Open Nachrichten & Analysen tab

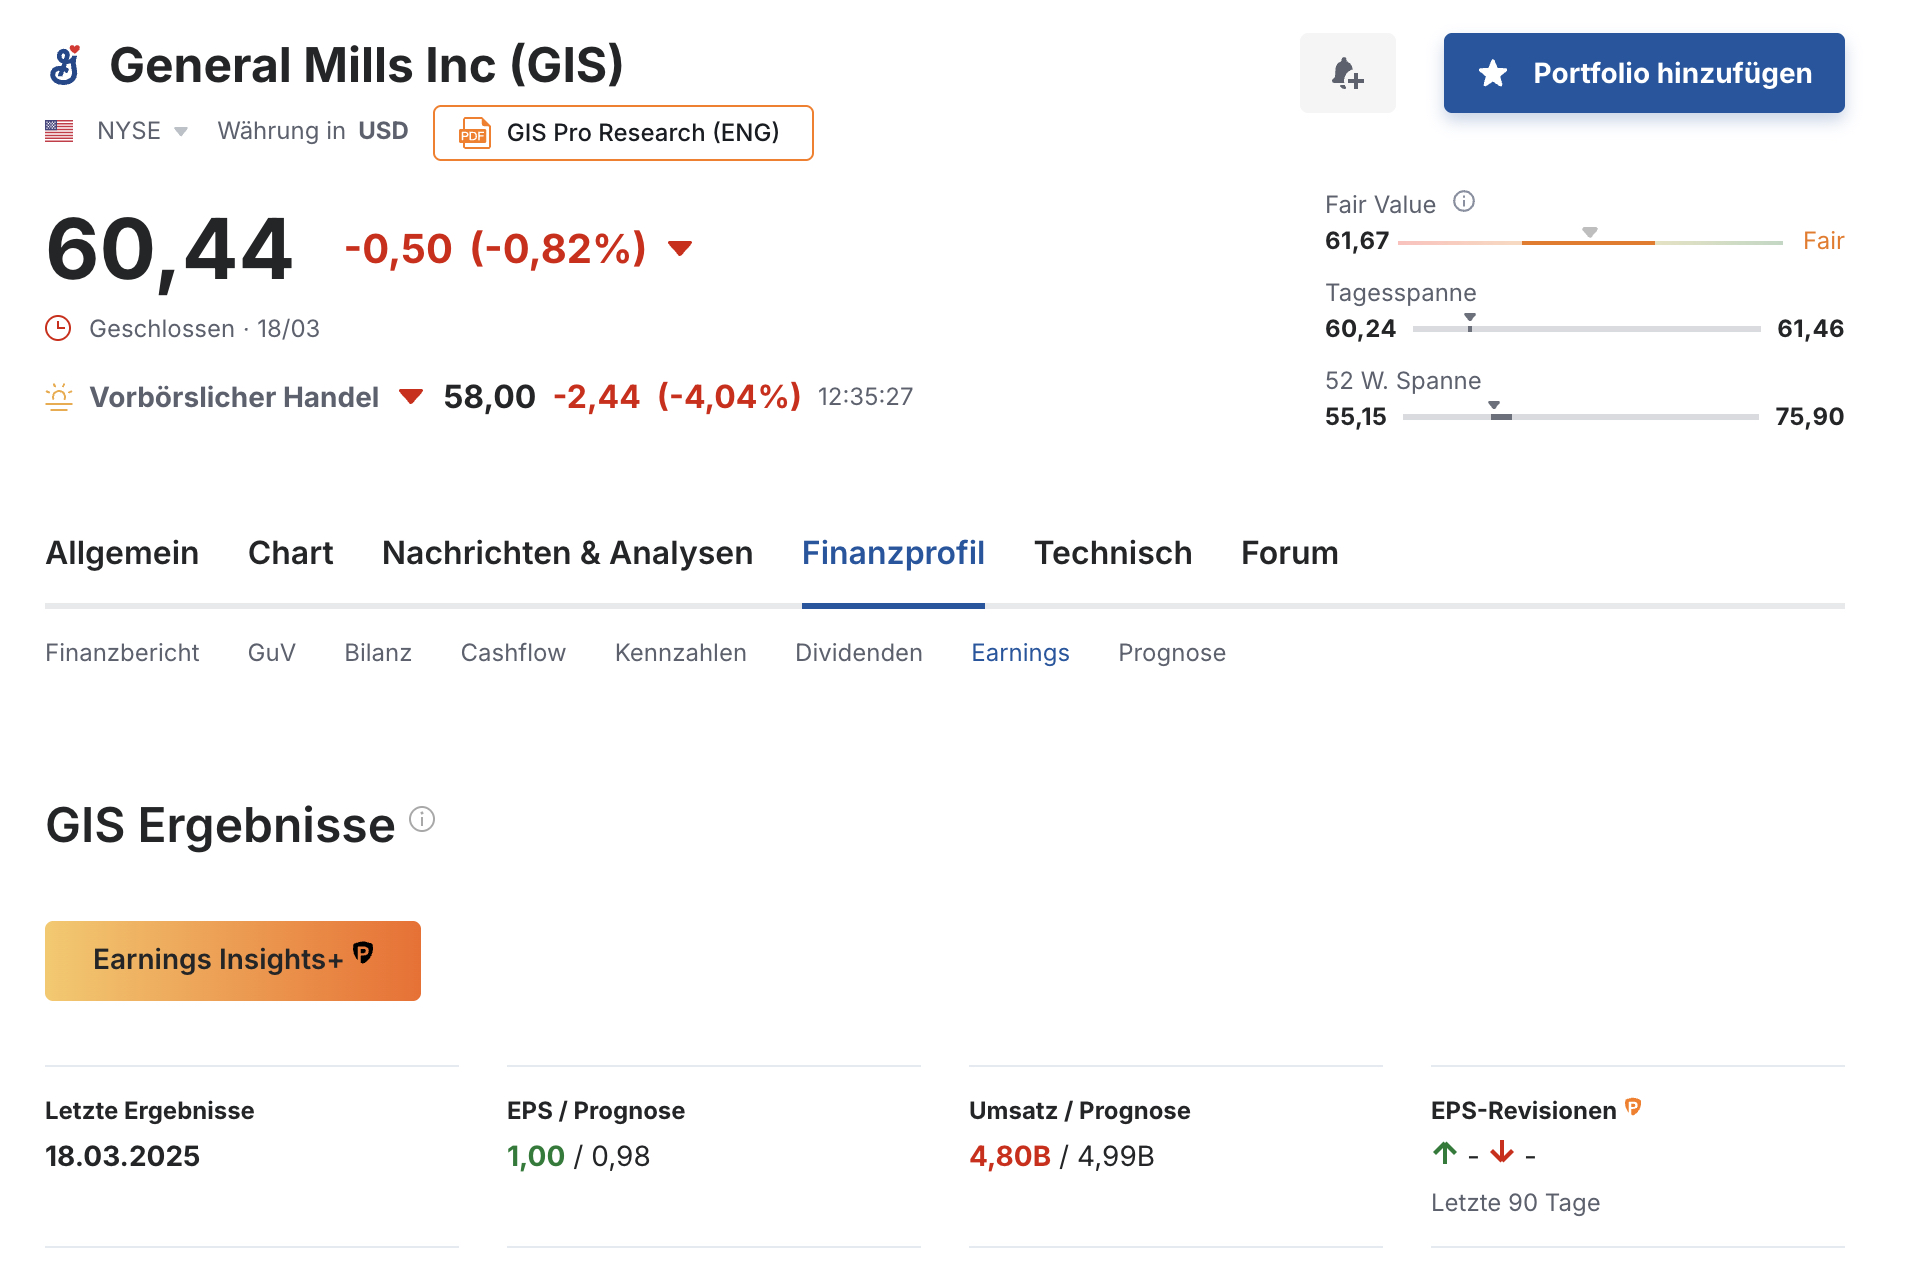coord(567,553)
